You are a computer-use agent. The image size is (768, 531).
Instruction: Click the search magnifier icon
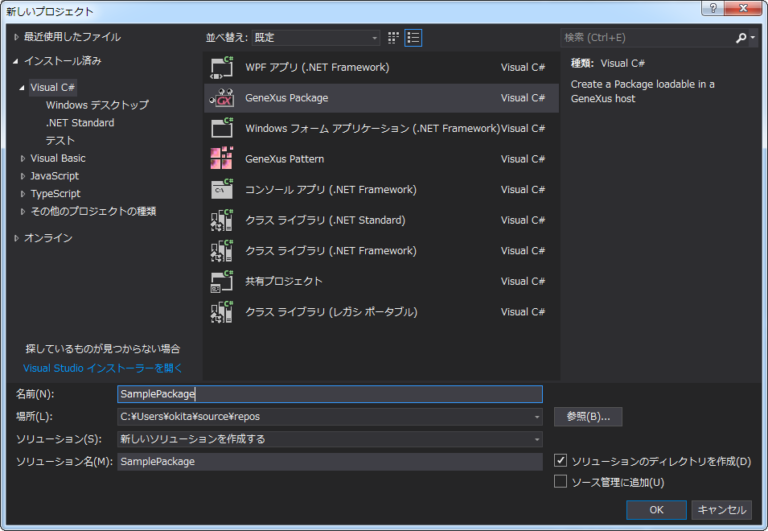(741, 38)
